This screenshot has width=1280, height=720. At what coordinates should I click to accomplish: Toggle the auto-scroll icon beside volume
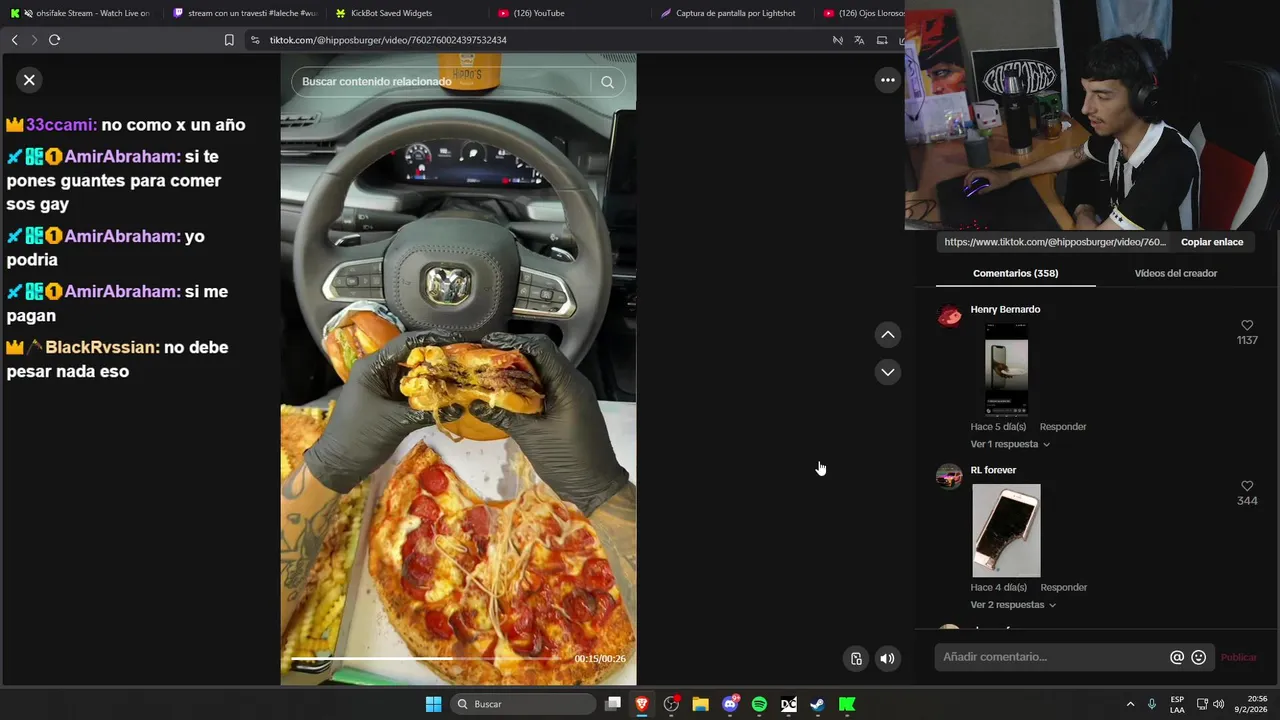856,658
